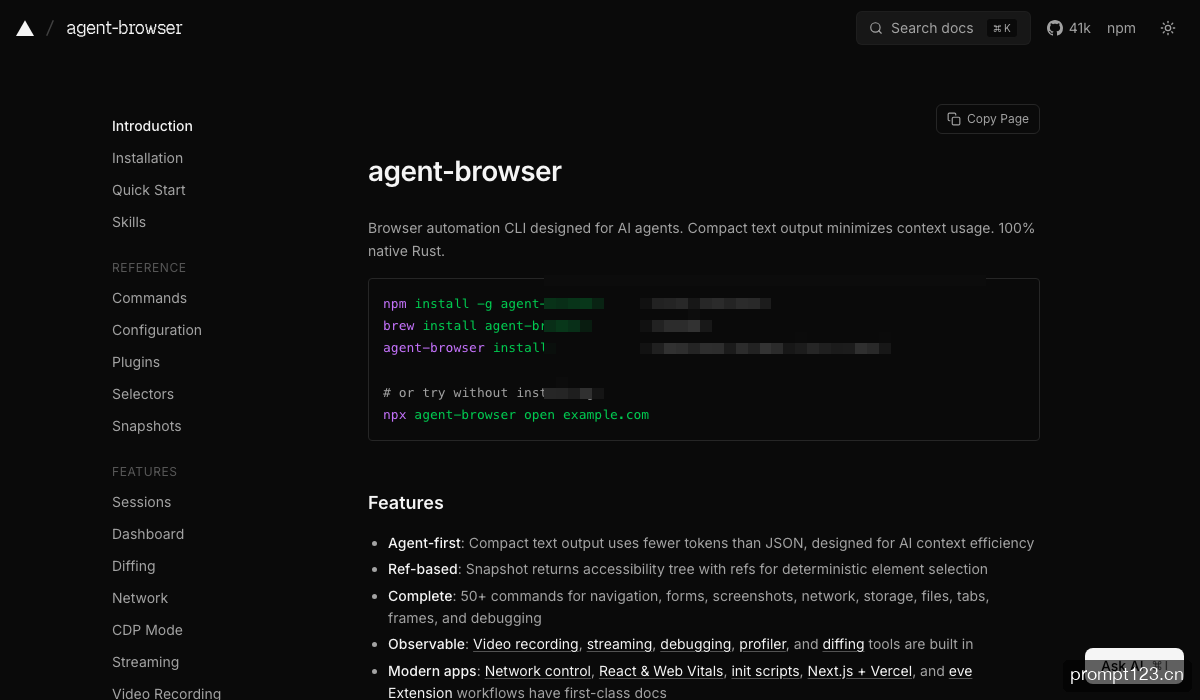Open CDP Mode sidebar item
Viewport: 1200px width, 700px height.
click(147, 630)
